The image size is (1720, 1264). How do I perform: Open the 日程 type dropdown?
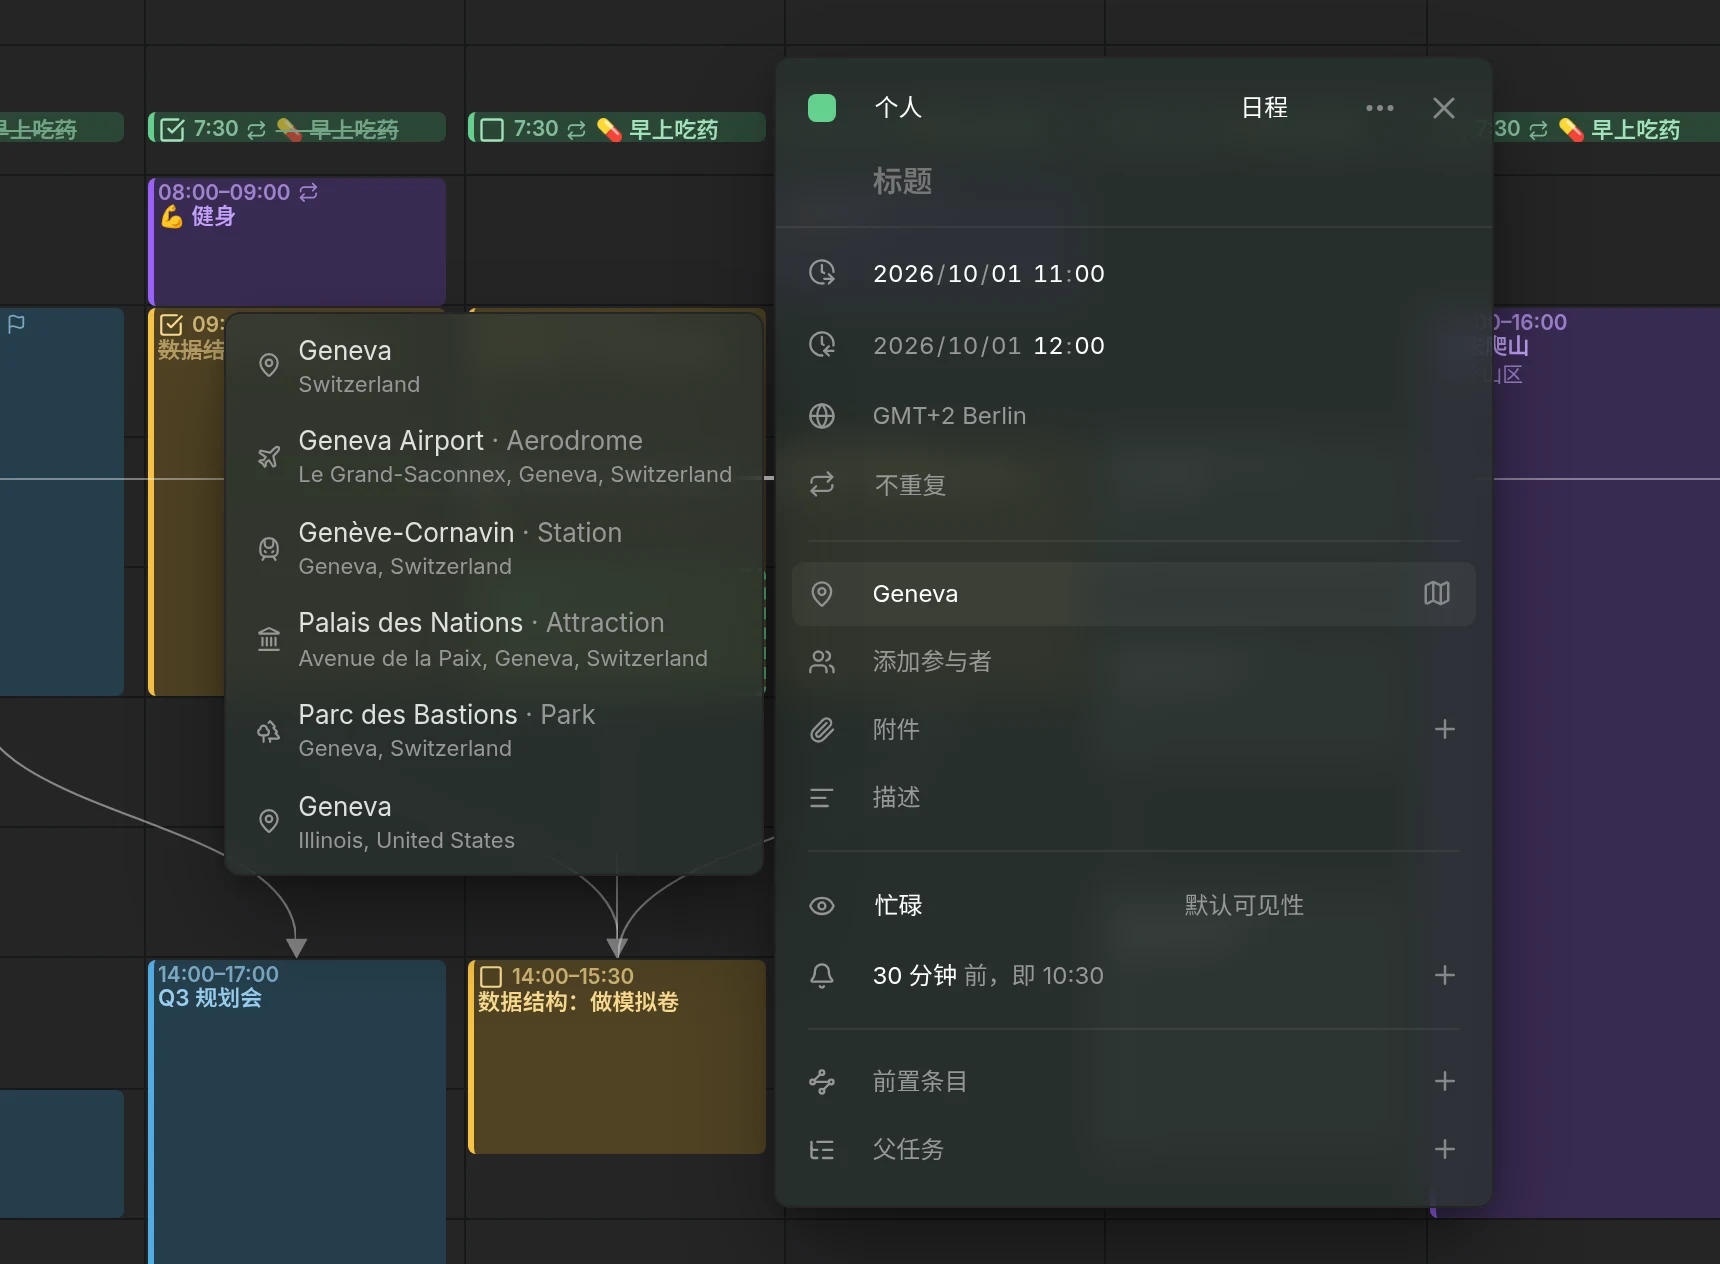(1264, 108)
